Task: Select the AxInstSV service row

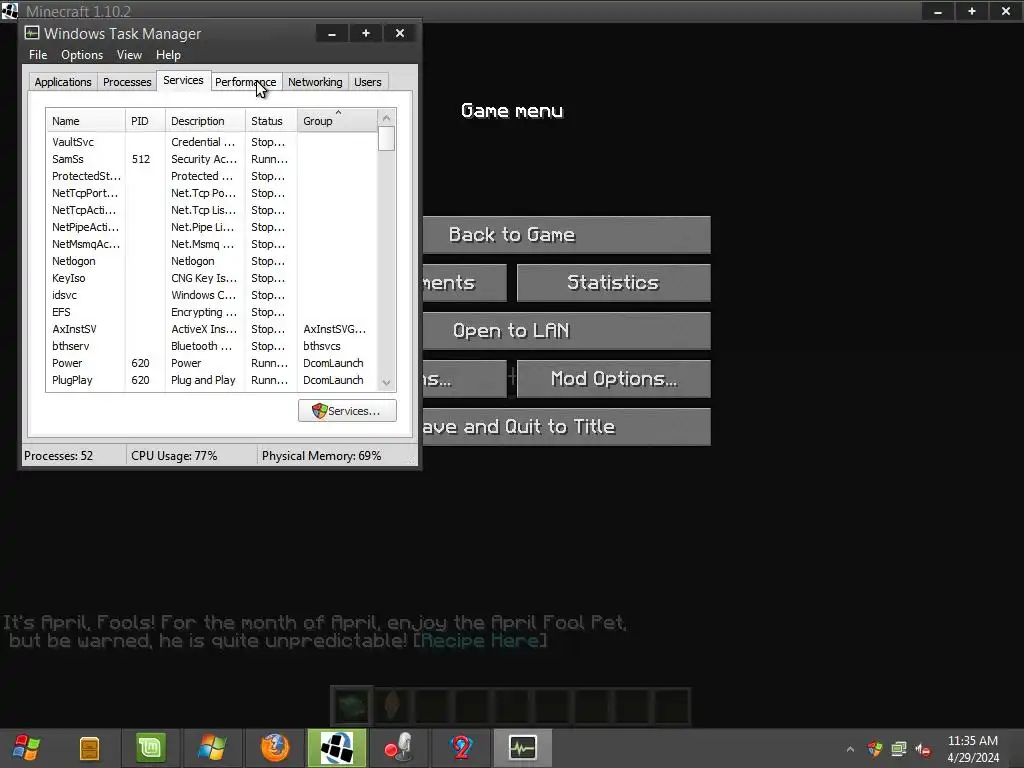Action: pyautogui.click(x=212, y=328)
